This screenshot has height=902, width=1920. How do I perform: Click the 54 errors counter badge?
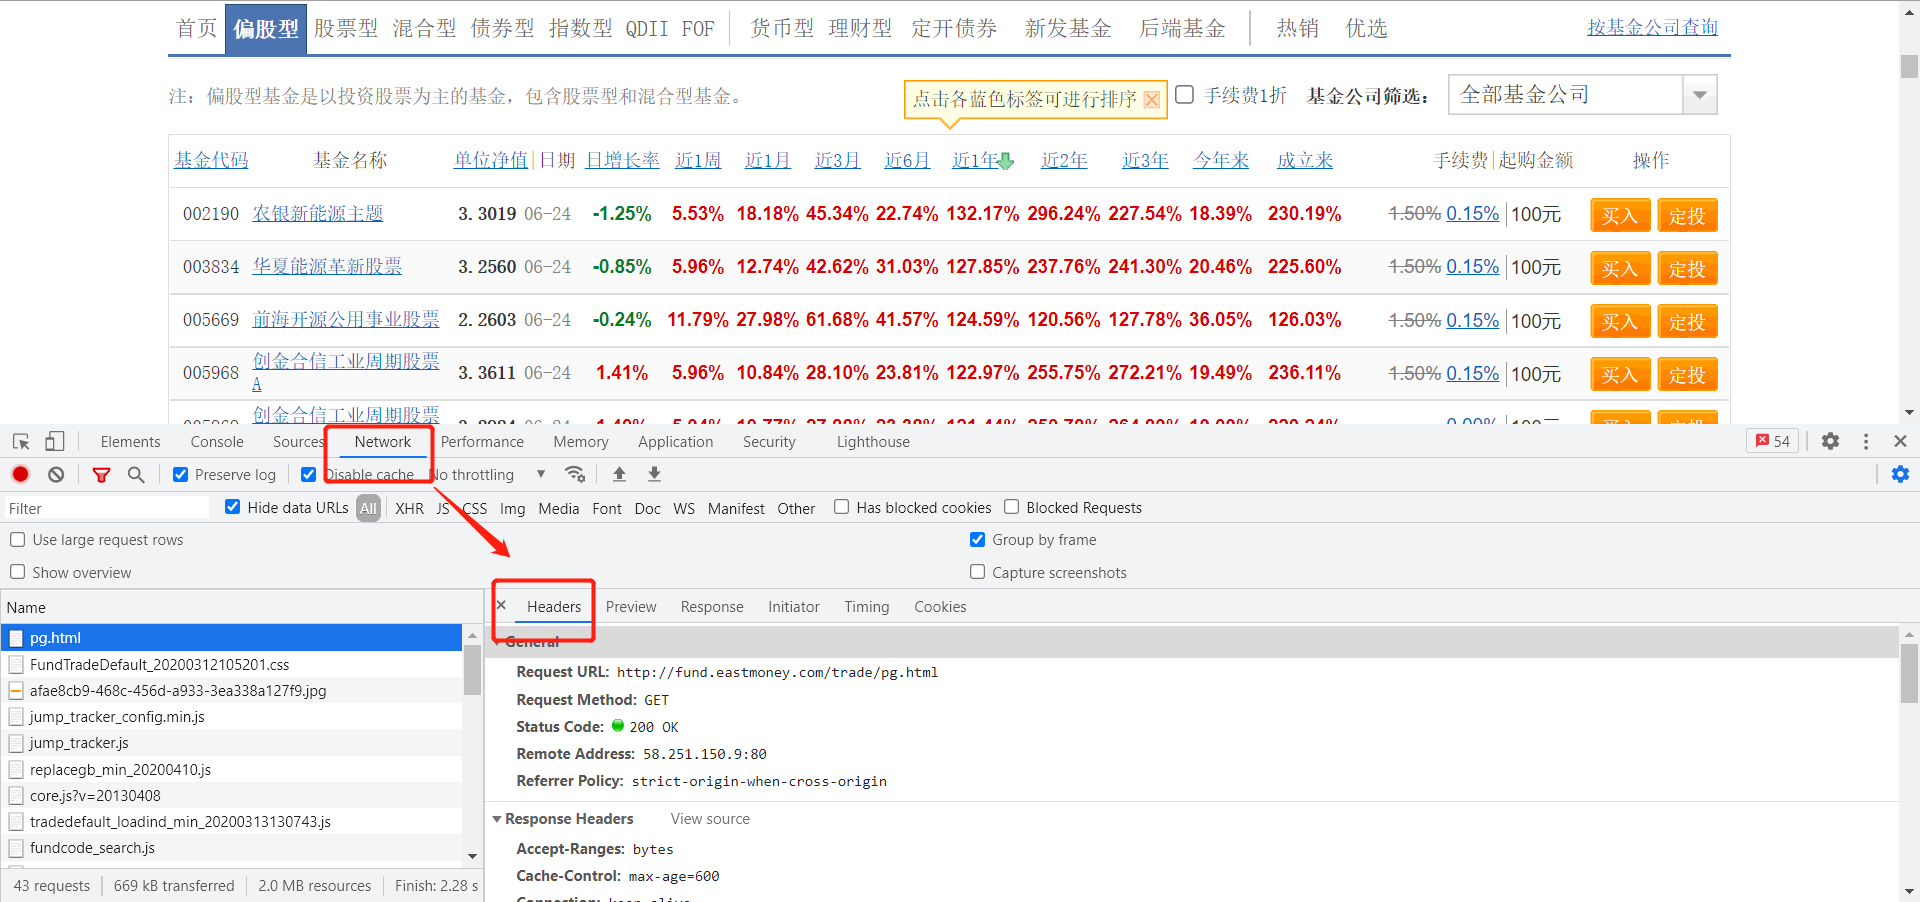[1772, 441]
